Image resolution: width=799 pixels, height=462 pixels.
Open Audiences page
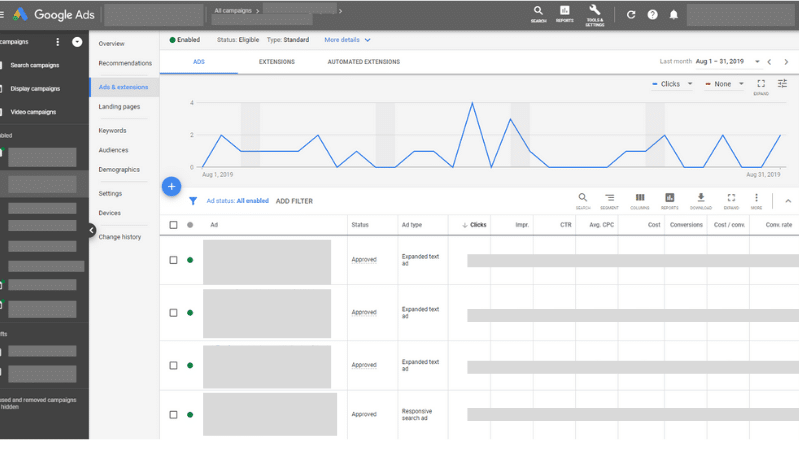(113, 150)
